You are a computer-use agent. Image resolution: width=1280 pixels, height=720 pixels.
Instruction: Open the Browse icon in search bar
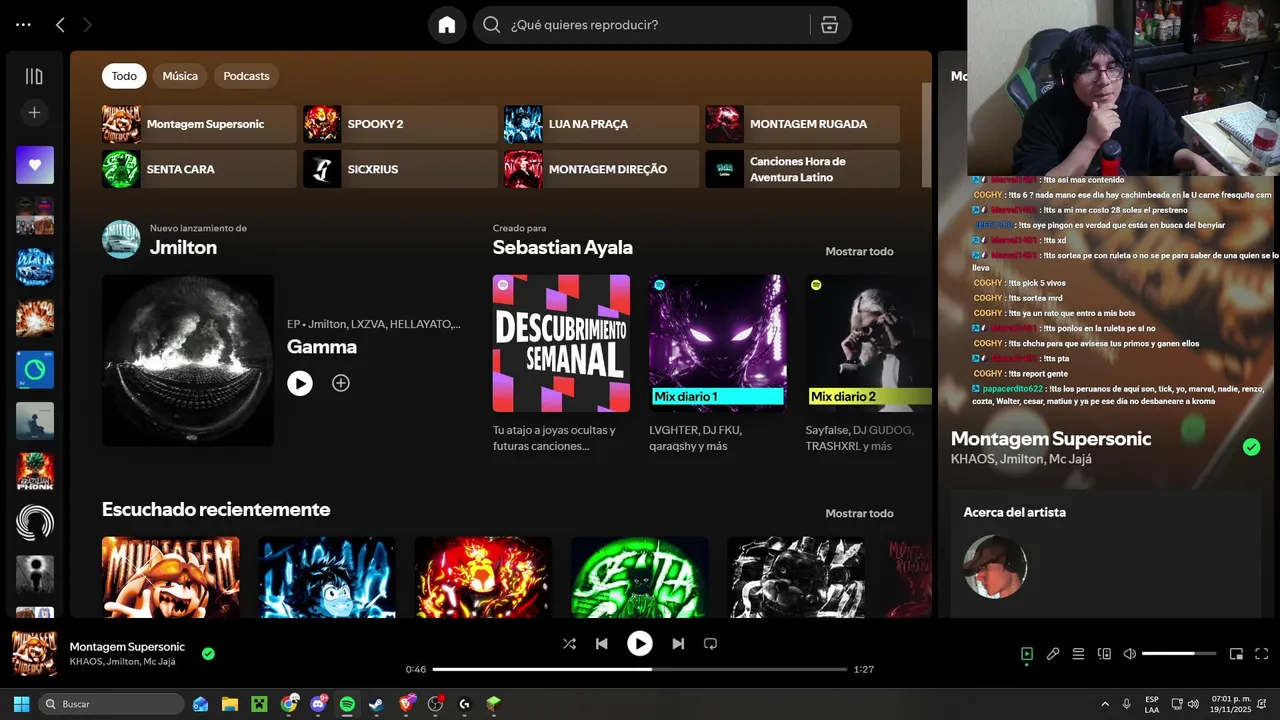(x=829, y=25)
